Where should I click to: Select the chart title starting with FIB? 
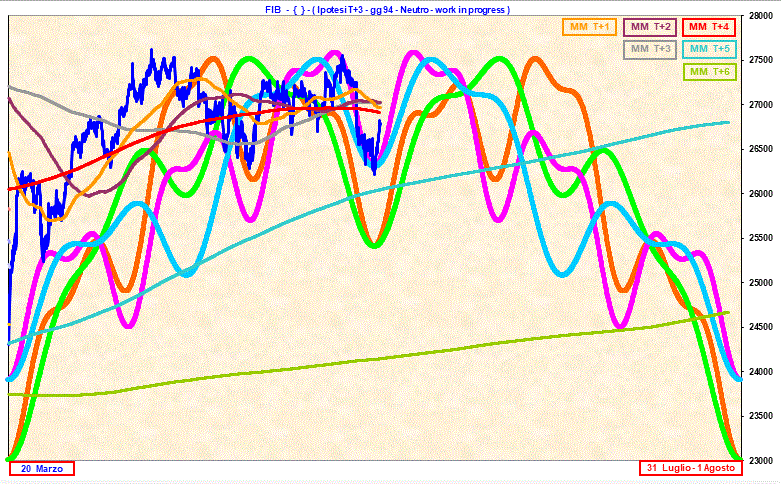pyautogui.click(x=387, y=9)
